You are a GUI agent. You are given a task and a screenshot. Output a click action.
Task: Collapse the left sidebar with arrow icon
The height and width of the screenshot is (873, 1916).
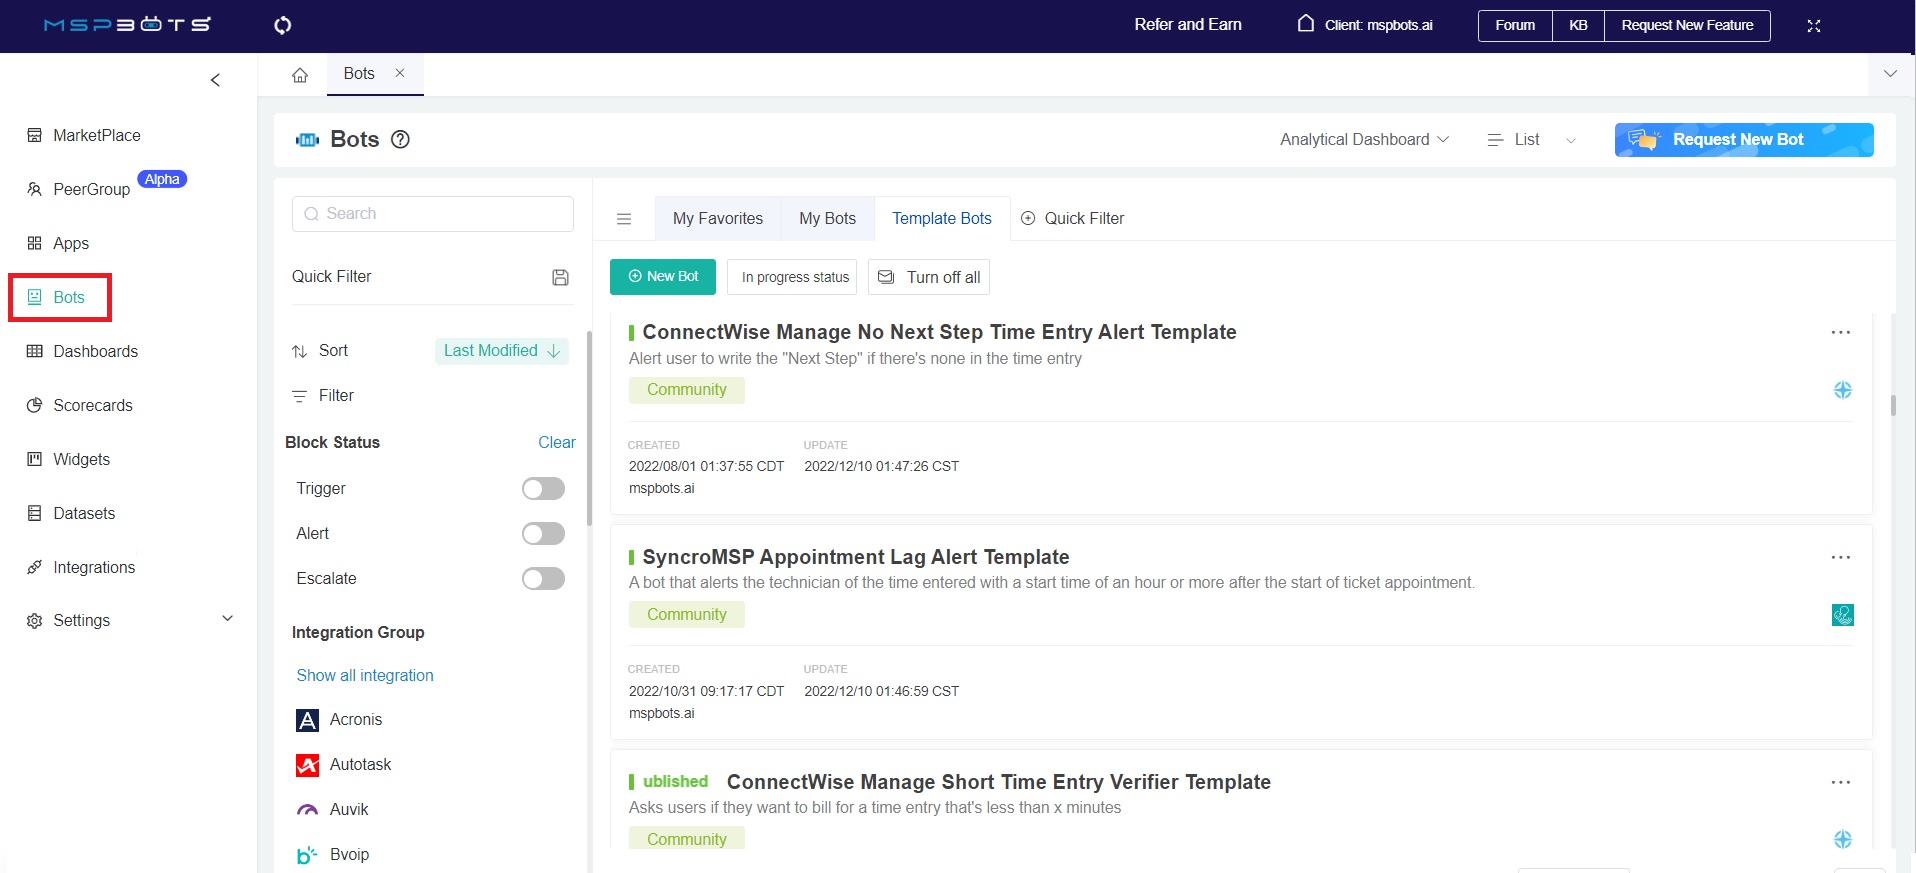tap(215, 80)
